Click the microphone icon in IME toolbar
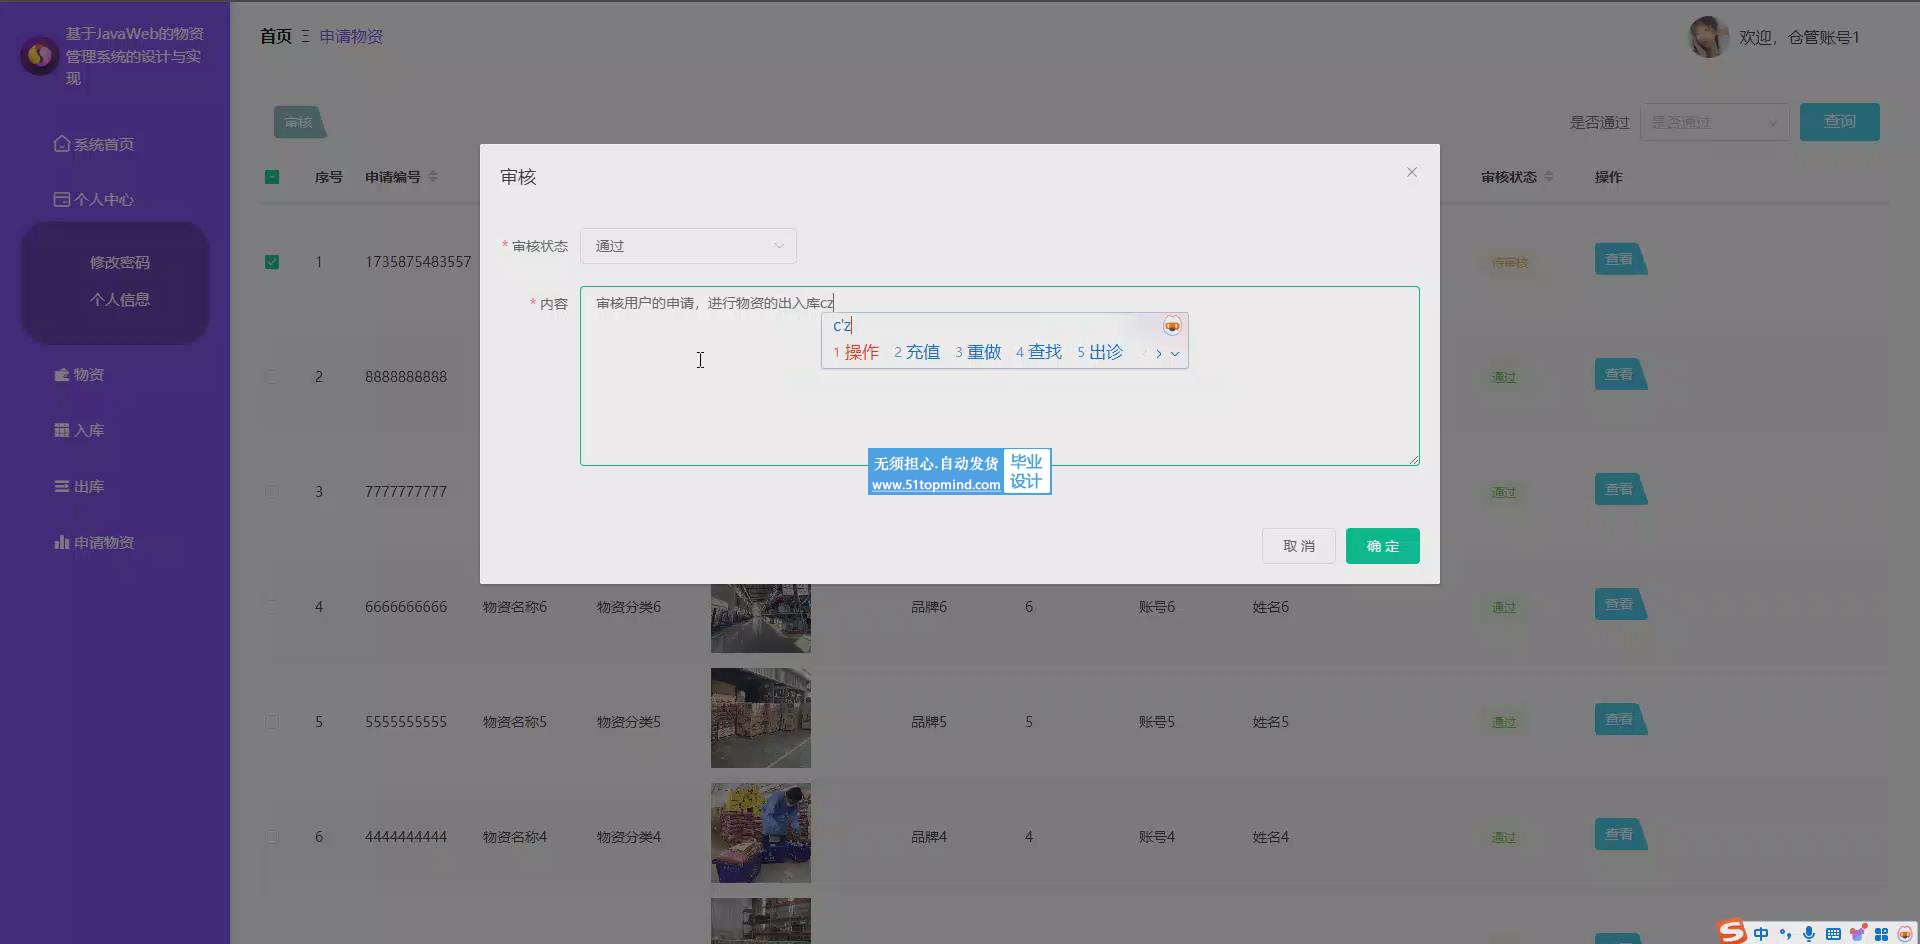This screenshot has height=944, width=1920. pyautogui.click(x=1809, y=933)
